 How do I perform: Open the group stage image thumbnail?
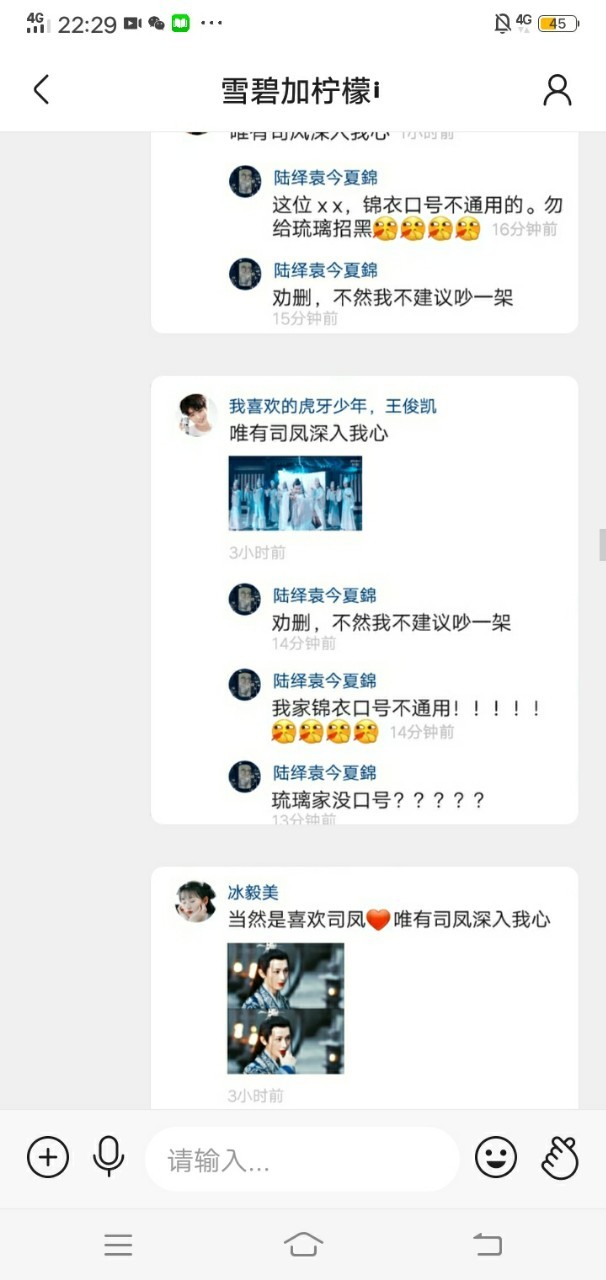[295, 493]
